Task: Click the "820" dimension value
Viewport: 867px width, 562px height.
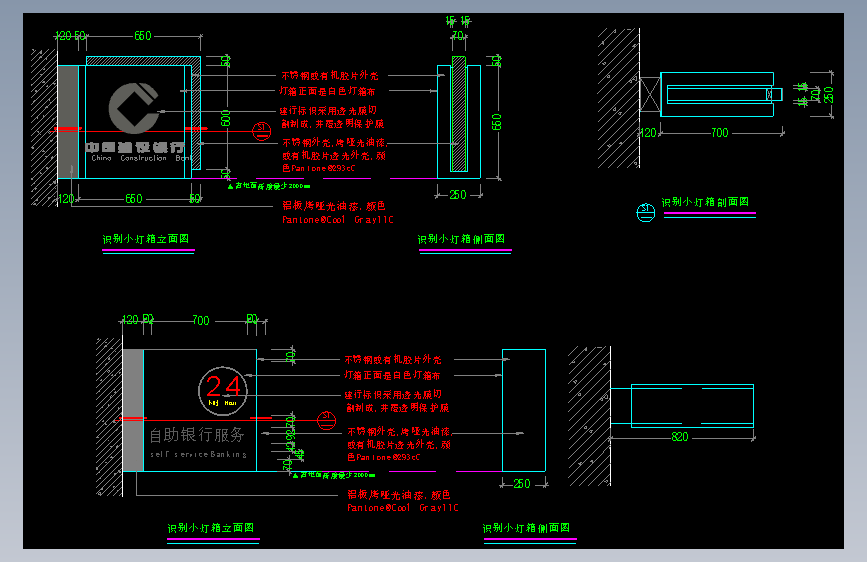Action: coord(680,437)
